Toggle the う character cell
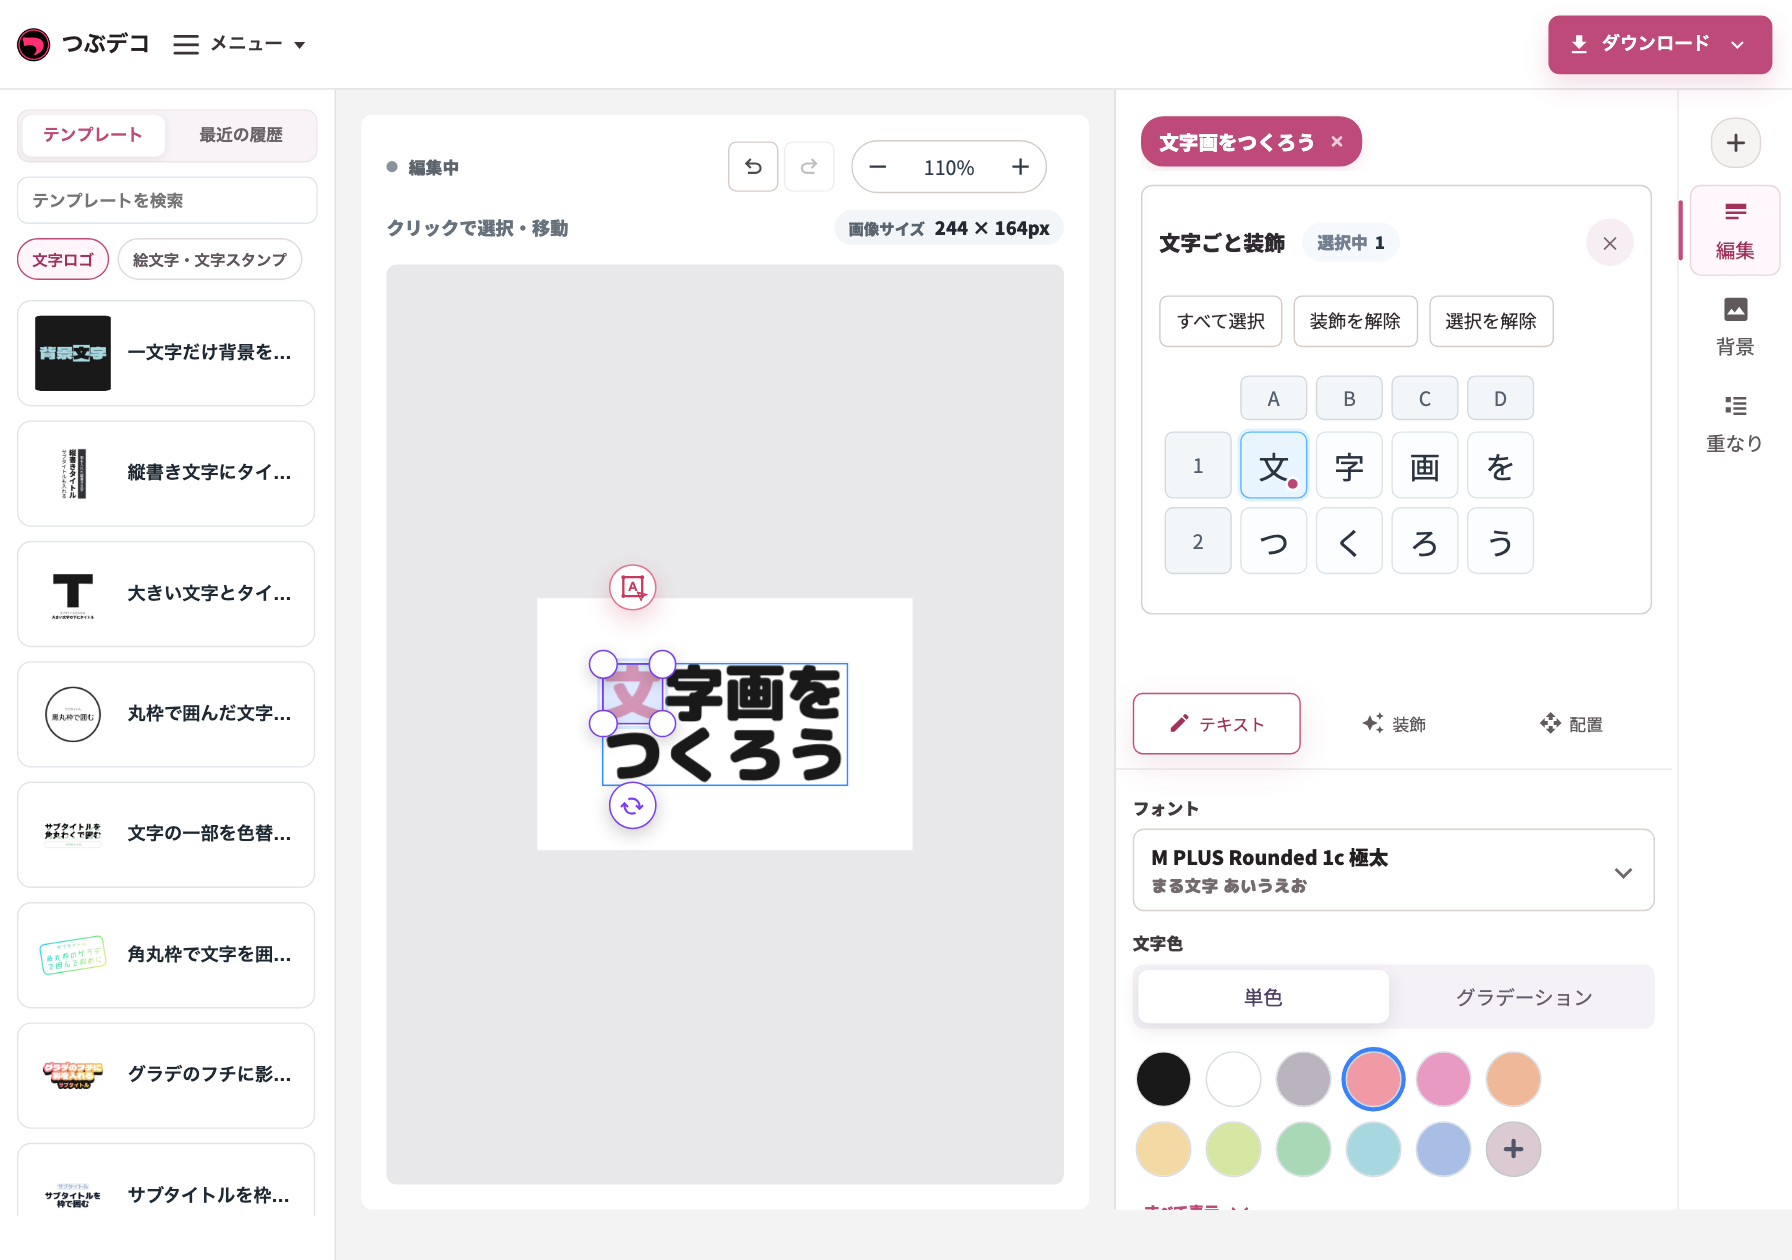Image resolution: width=1792 pixels, height=1260 pixels. click(1500, 541)
